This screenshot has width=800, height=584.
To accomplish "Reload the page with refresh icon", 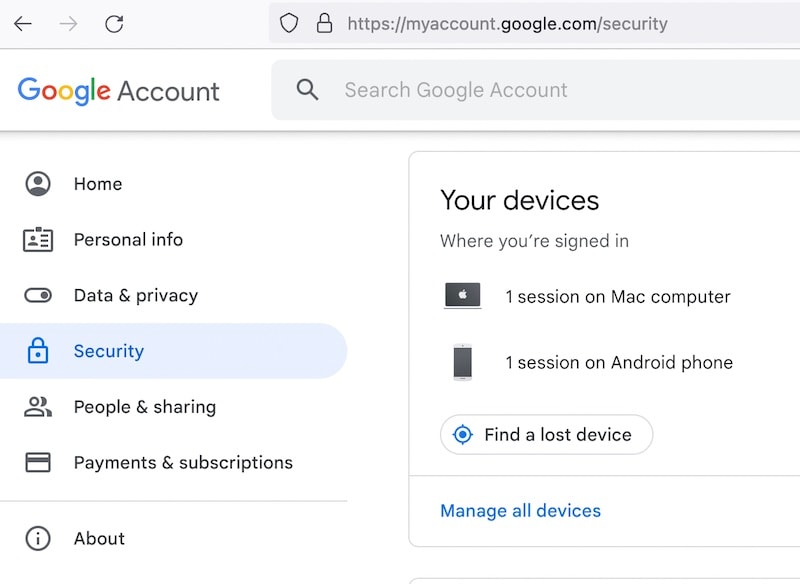I will pyautogui.click(x=115, y=23).
